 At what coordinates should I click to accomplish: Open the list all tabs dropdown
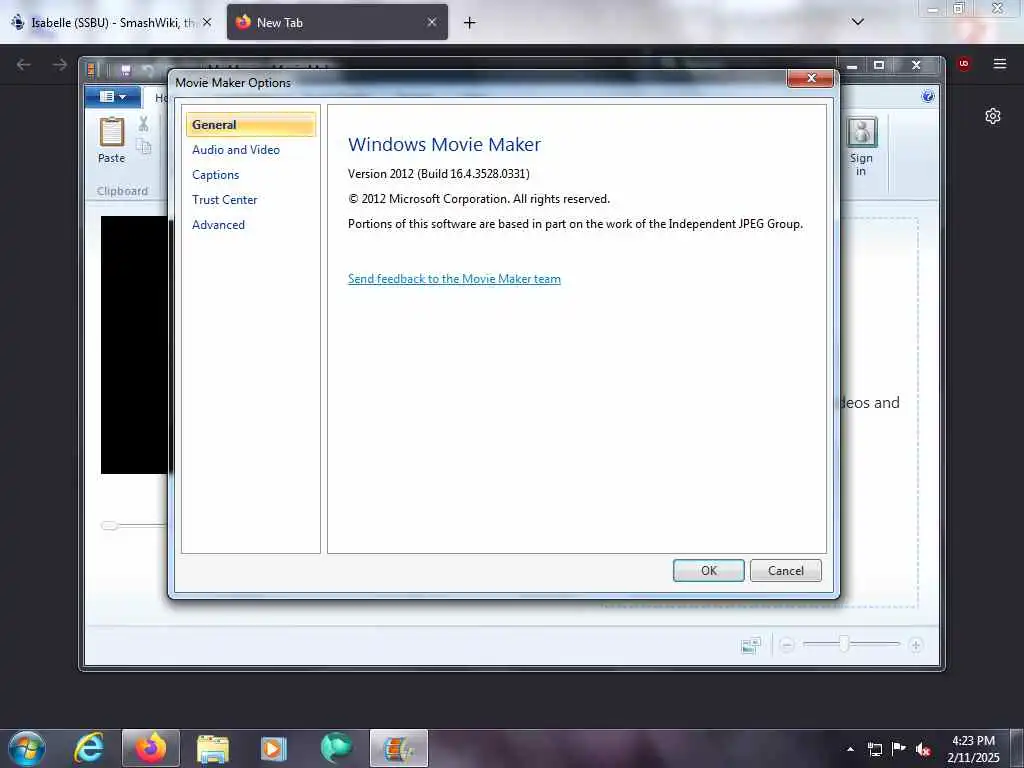point(858,22)
